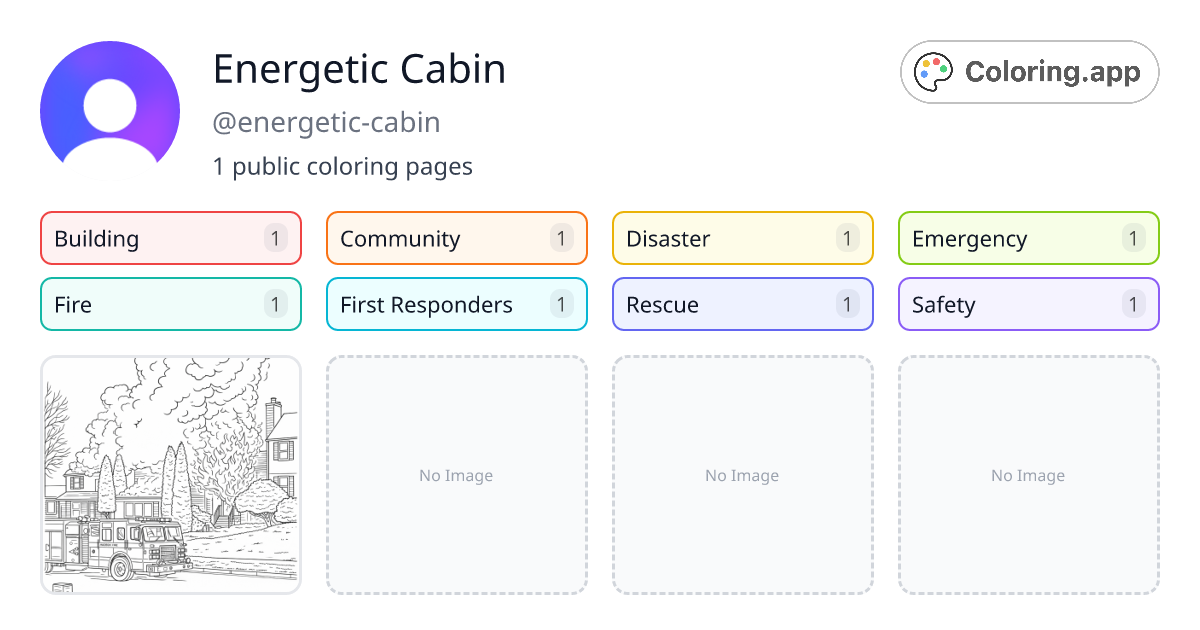The width and height of the screenshot is (1200, 630).
Task: Filter by the Rescue tag
Action: 743,304
